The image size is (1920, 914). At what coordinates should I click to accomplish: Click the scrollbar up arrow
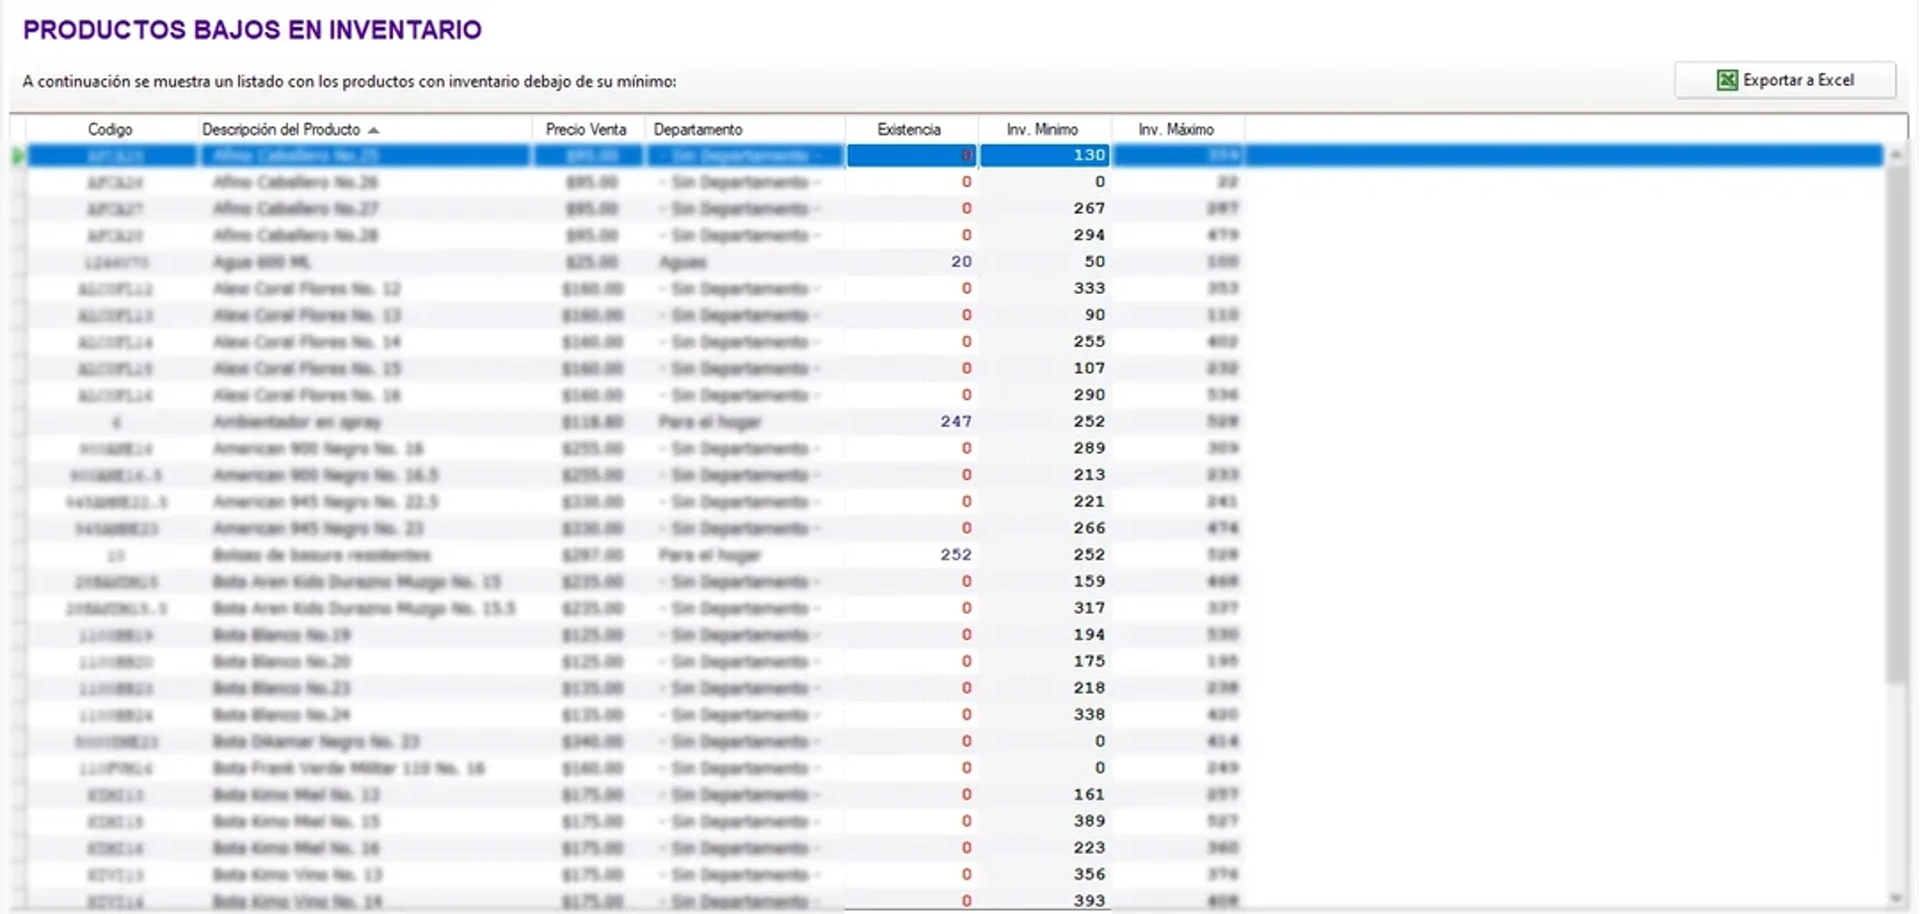coord(1895,155)
